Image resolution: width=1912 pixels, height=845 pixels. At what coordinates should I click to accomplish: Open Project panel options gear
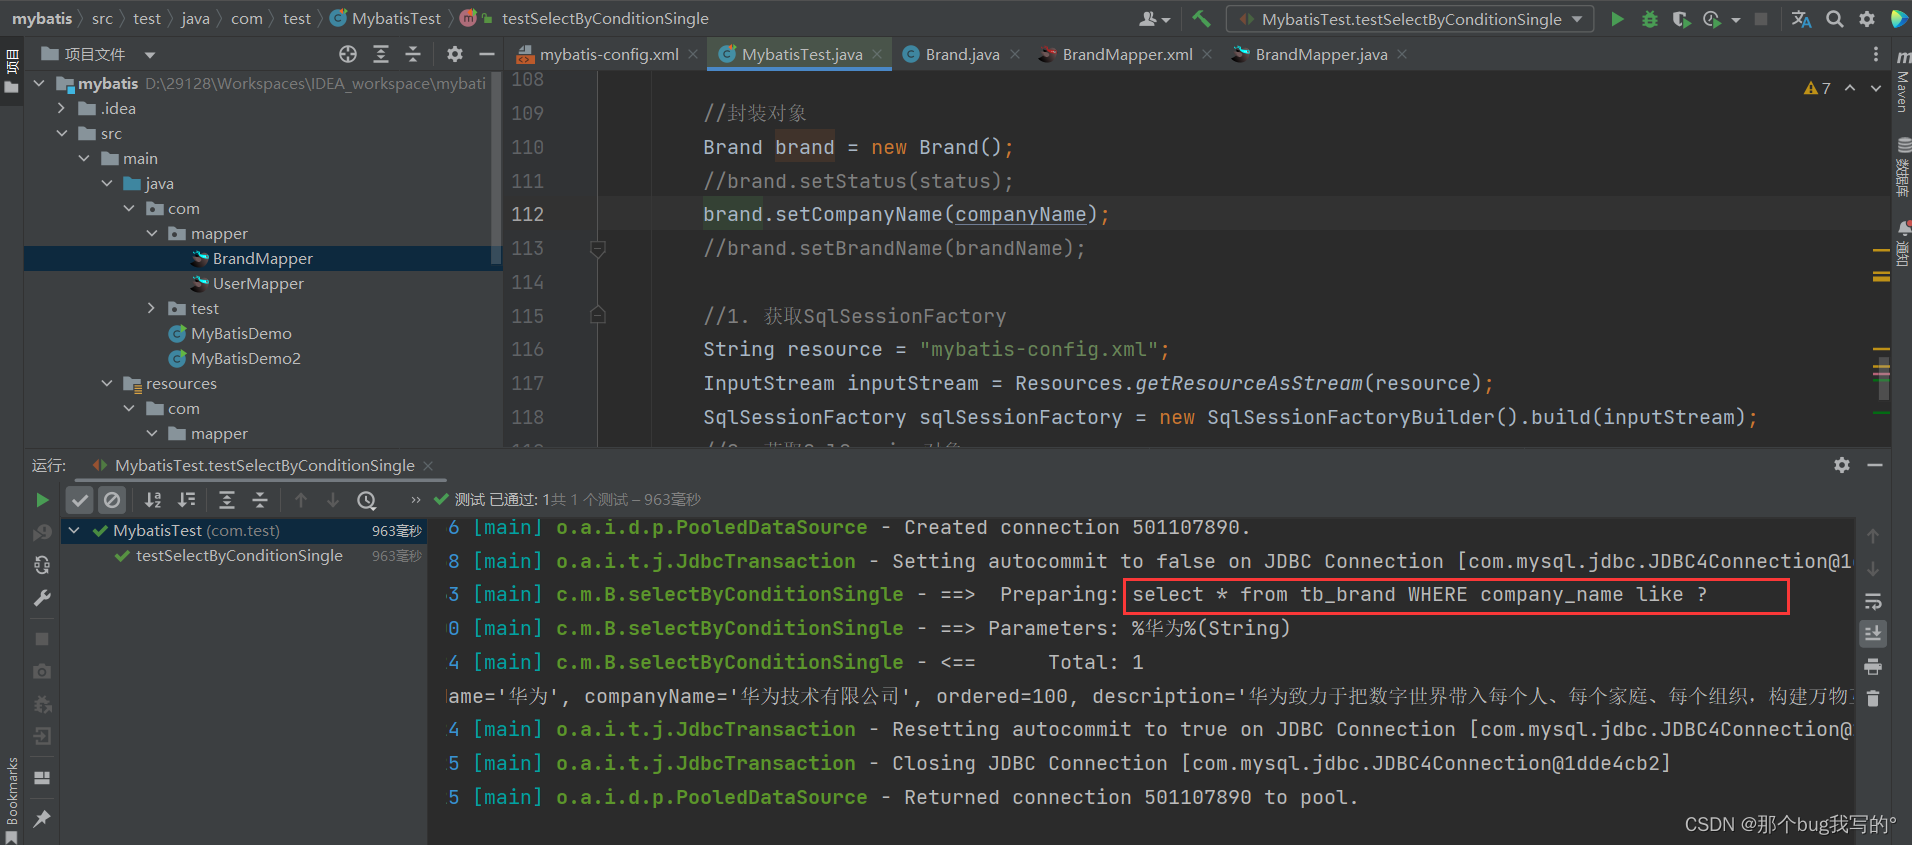tap(454, 54)
